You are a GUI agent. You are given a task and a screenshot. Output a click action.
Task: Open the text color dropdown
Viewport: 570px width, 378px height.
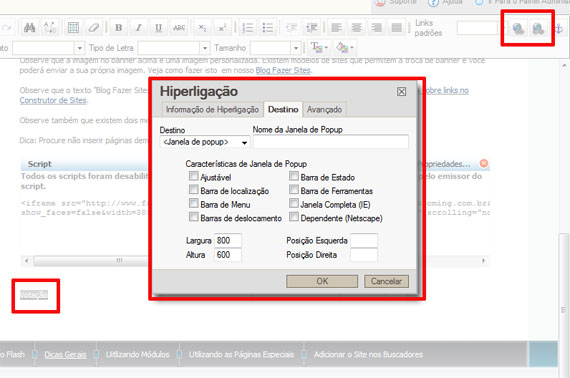click(320, 47)
